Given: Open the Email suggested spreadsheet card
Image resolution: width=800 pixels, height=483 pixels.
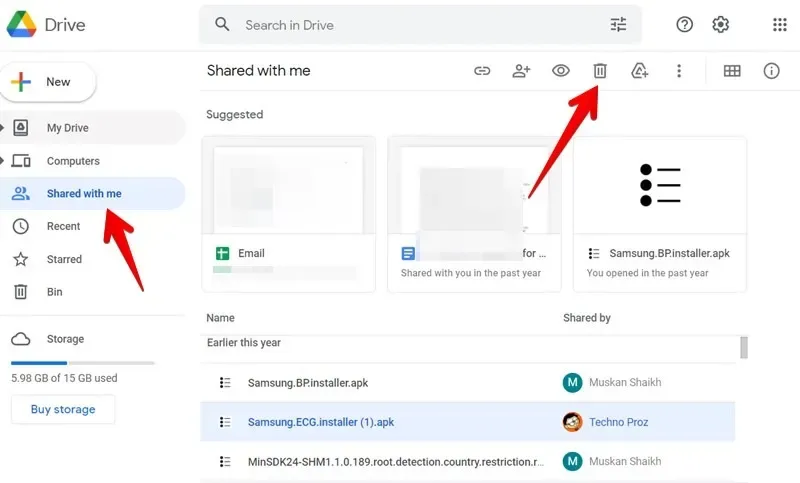Looking at the screenshot, I should [x=289, y=214].
